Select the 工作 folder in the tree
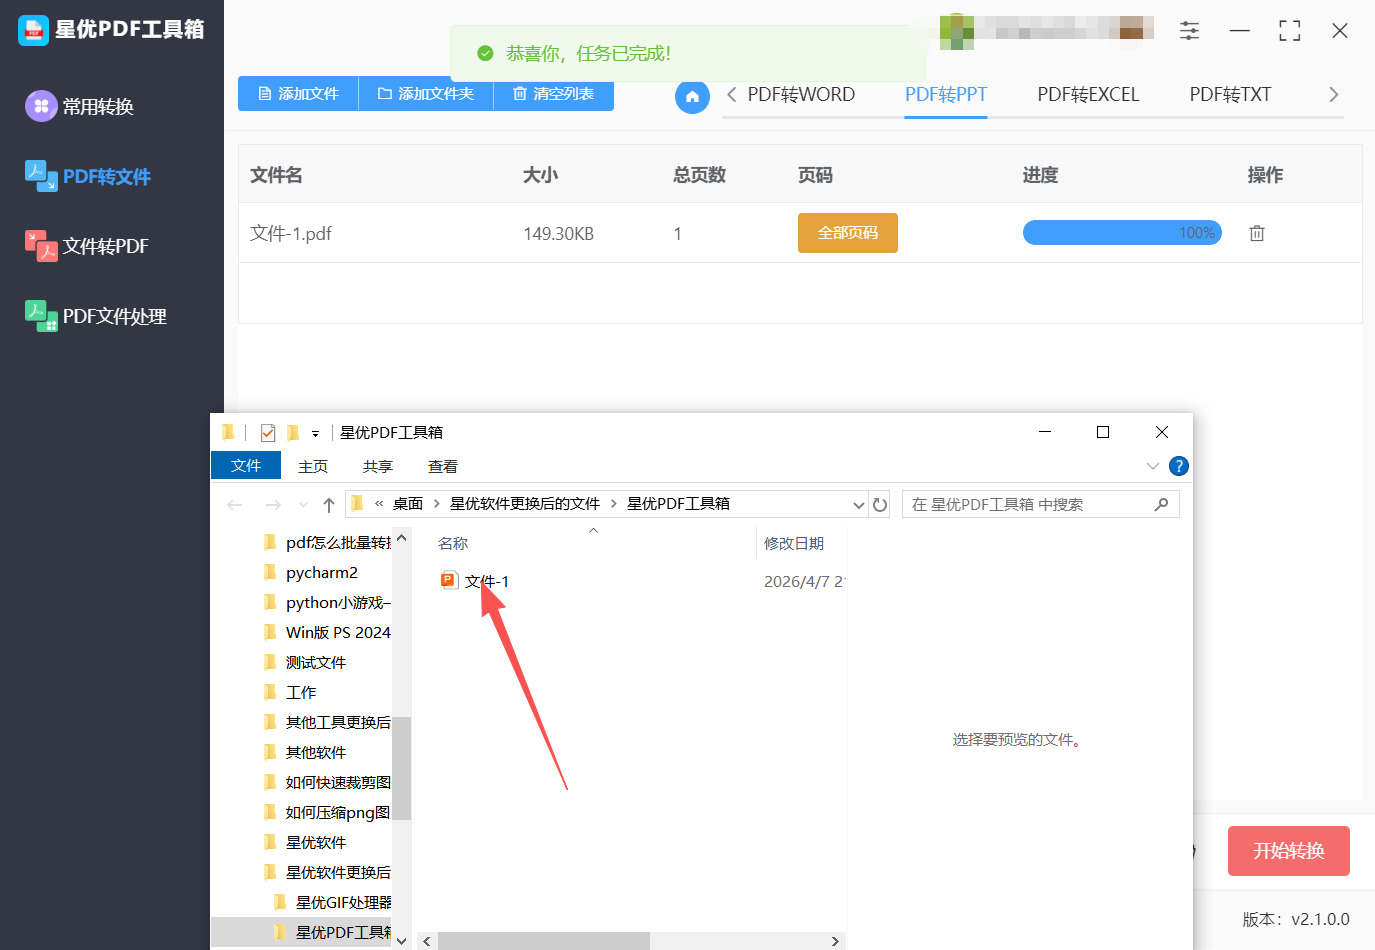This screenshot has width=1375, height=950. [301, 692]
